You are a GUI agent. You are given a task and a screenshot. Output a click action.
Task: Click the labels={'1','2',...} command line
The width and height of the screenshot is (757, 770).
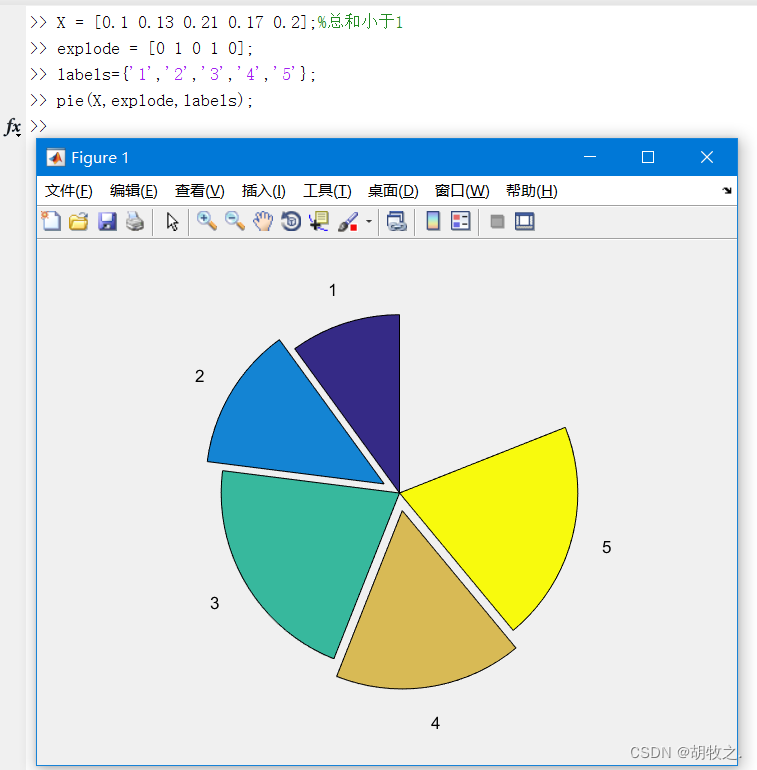click(186, 75)
